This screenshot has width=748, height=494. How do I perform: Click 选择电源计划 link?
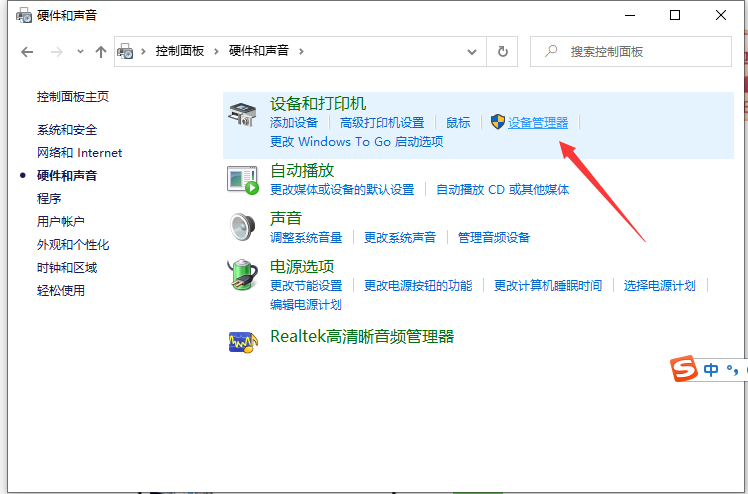click(659, 286)
